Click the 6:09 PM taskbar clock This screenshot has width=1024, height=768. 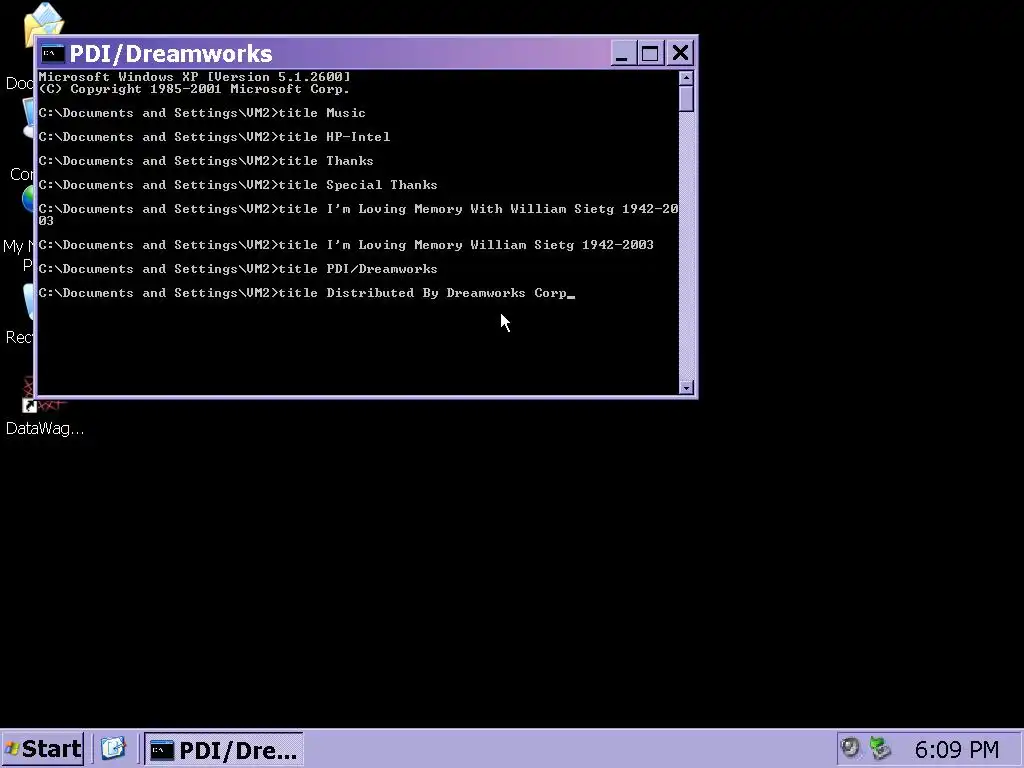tap(957, 750)
